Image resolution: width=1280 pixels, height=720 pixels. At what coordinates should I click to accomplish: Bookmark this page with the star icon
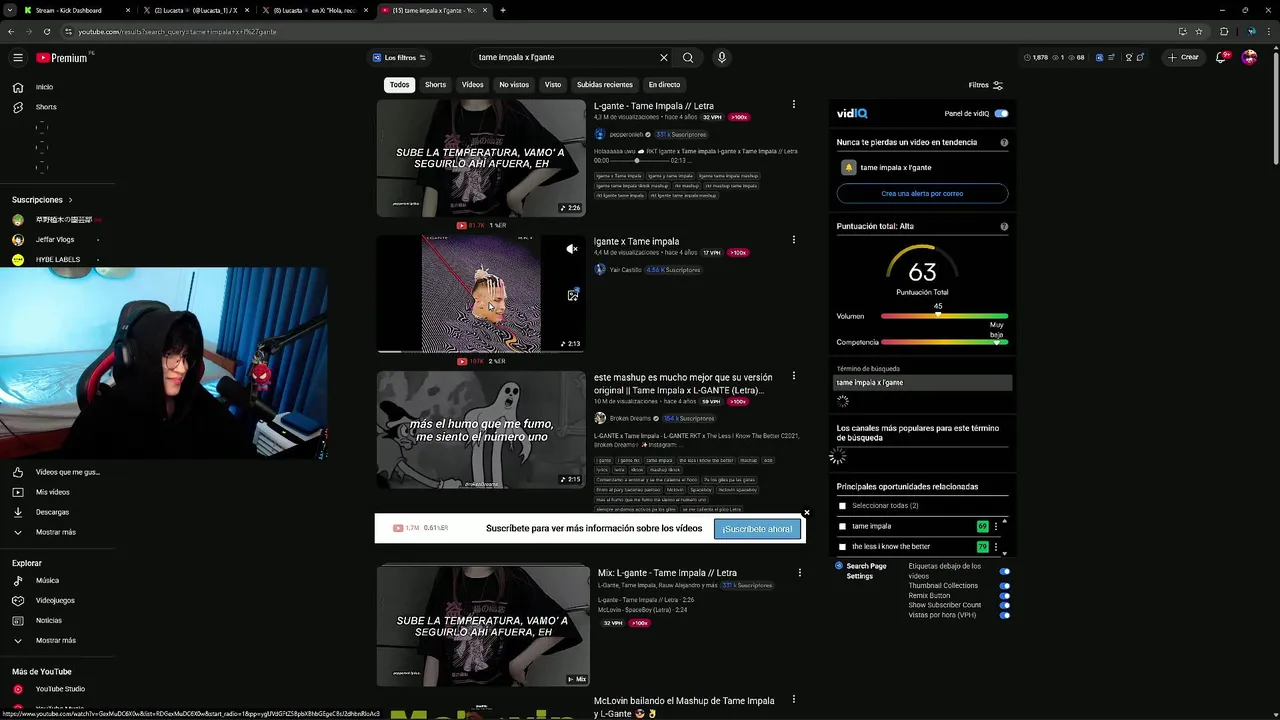1199,31
